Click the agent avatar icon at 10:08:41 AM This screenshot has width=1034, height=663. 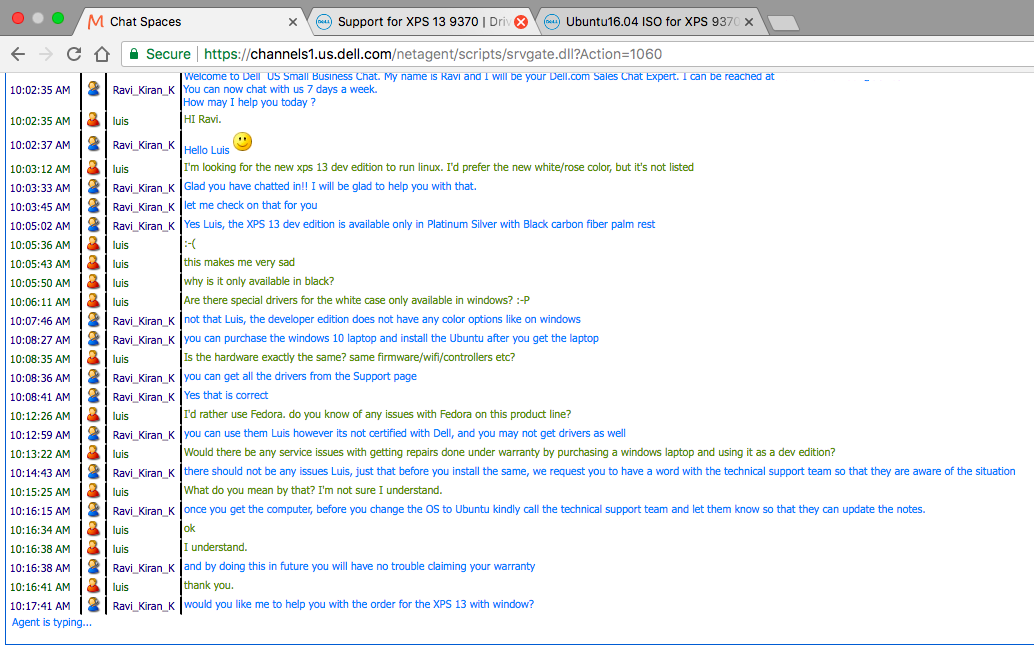pos(94,396)
